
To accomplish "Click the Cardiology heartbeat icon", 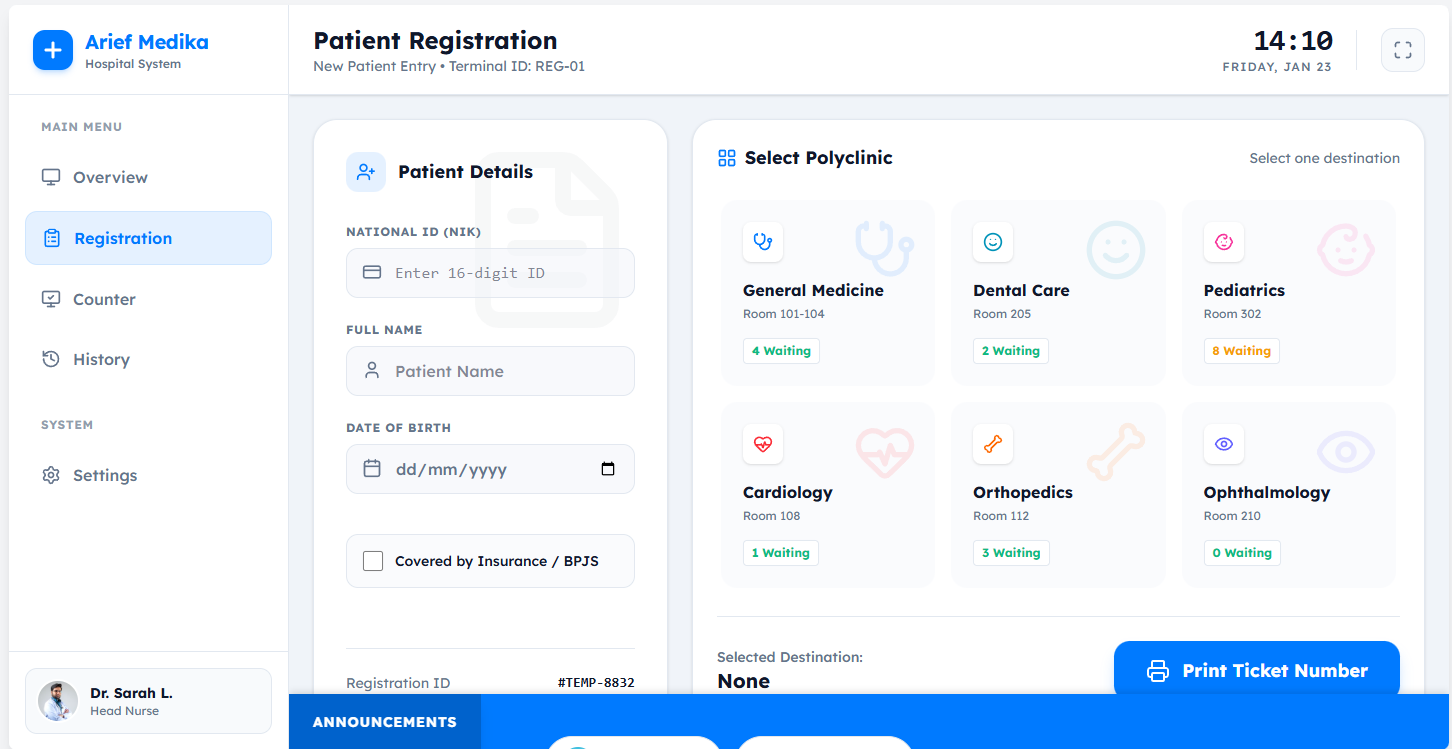I will click(x=763, y=443).
